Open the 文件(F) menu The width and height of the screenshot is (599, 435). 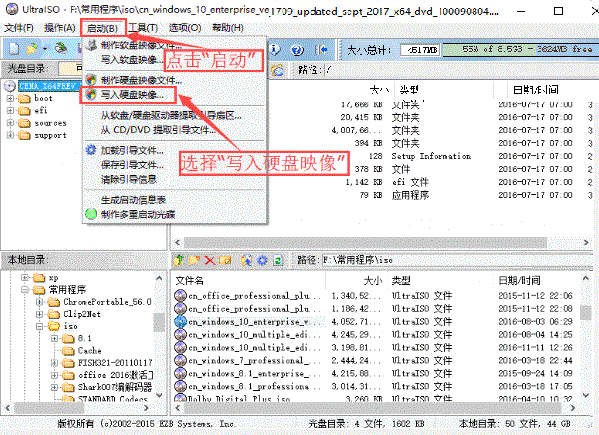click(19, 28)
